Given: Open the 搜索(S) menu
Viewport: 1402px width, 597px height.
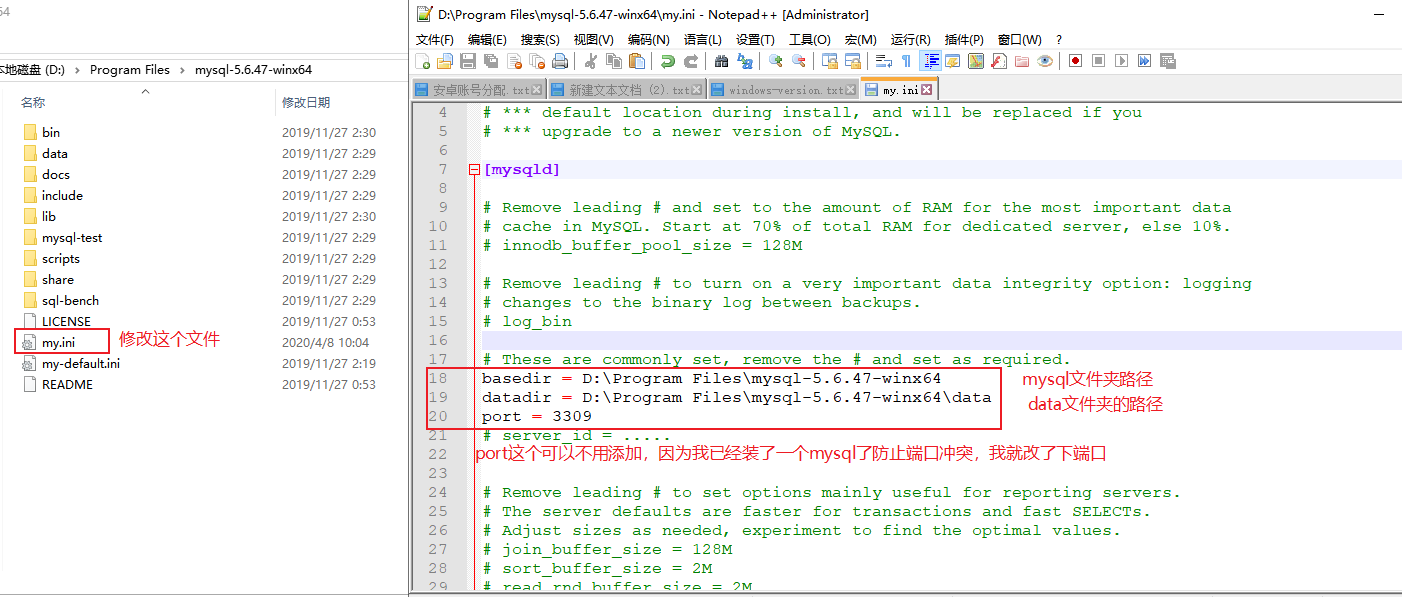Looking at the screenshot, I should pos(540,39).
